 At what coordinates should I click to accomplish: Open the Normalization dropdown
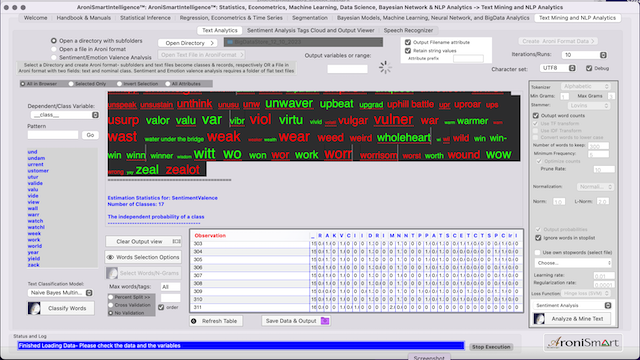tap(595, 187)
